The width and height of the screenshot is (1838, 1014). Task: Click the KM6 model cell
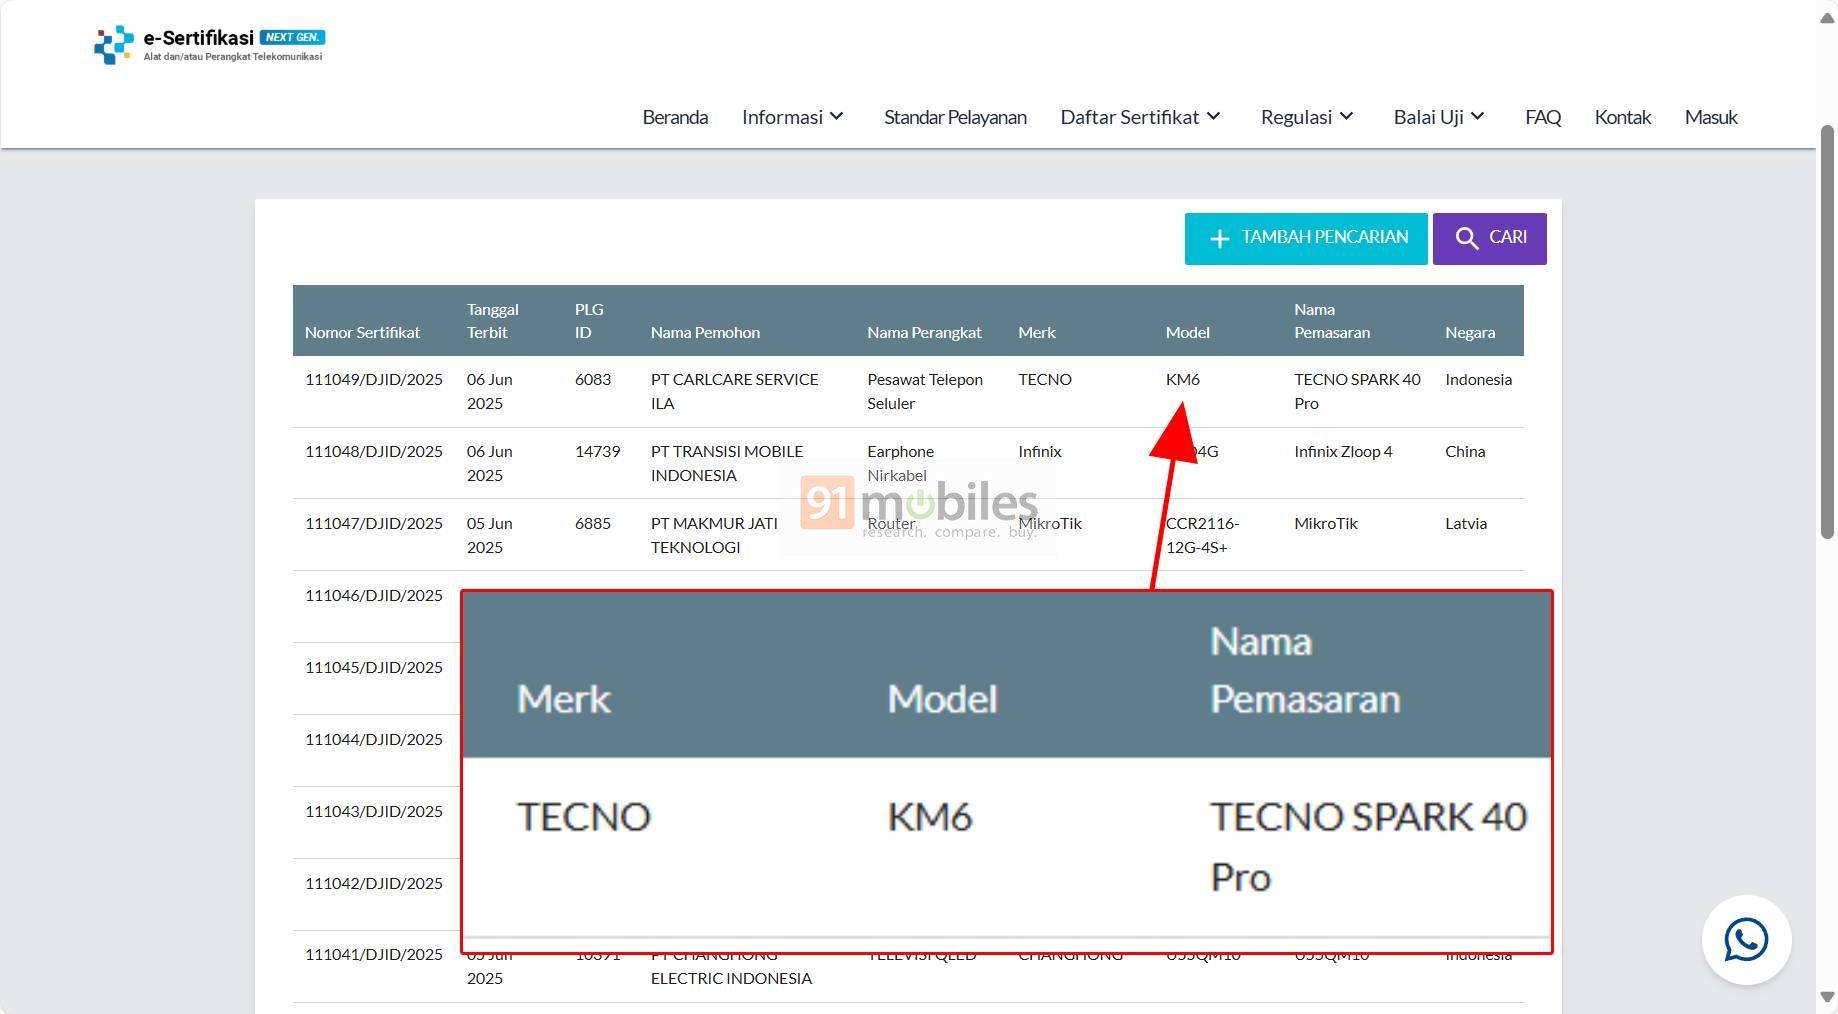pos(1183,379)
